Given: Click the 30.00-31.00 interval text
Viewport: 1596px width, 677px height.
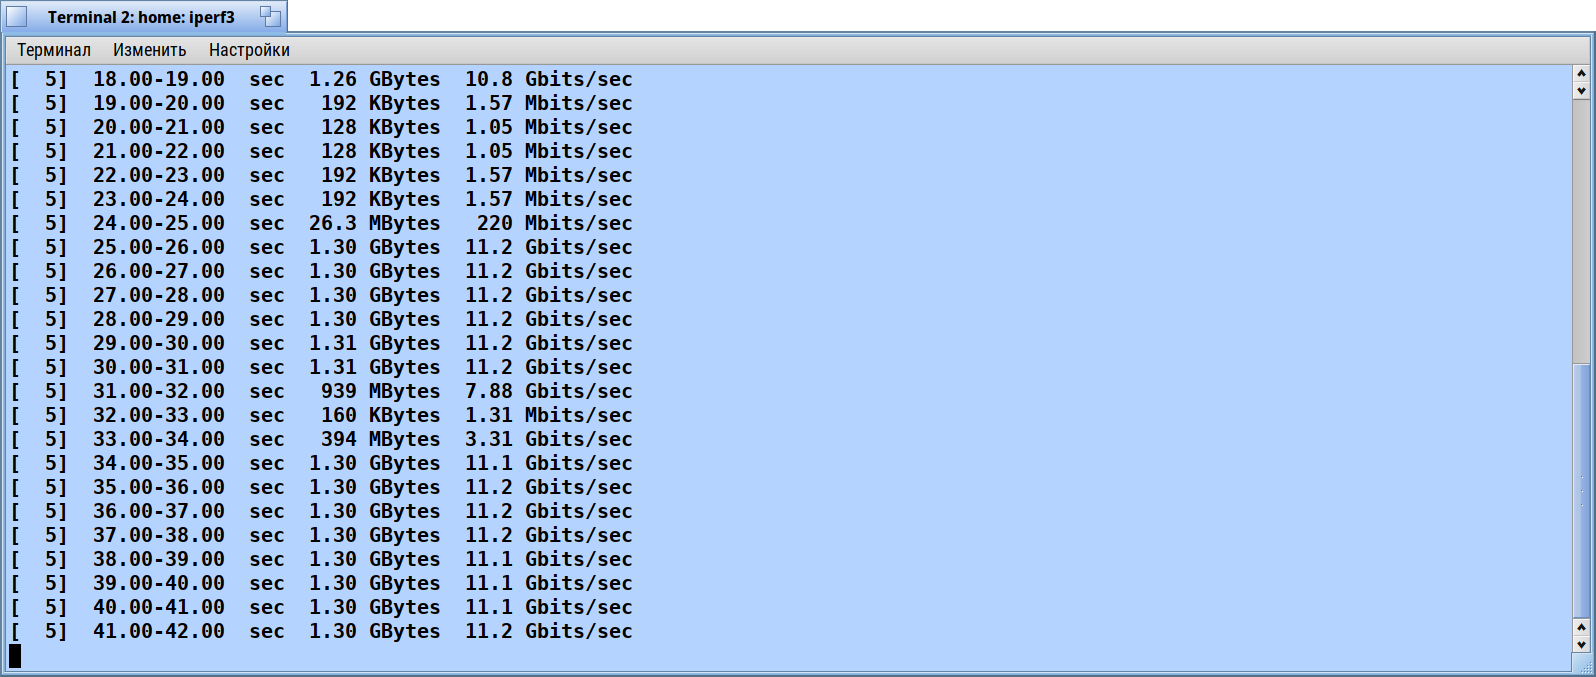Looking at the screenshot, I should click(159, 367).
